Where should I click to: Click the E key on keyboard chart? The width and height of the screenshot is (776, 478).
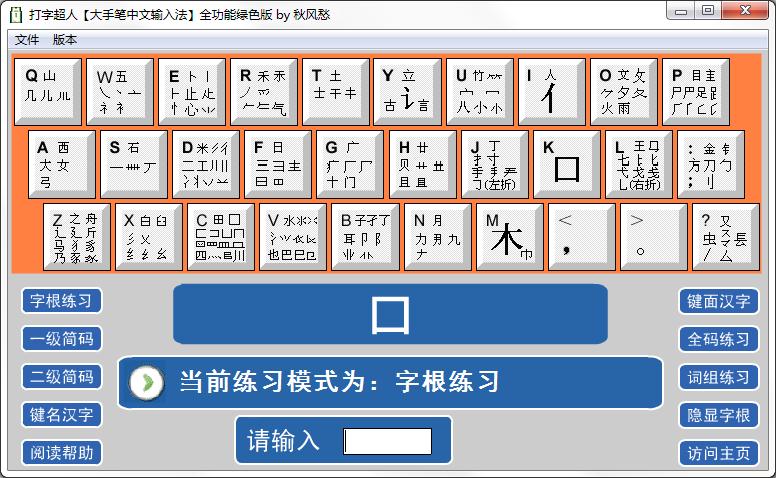point(192,92)
